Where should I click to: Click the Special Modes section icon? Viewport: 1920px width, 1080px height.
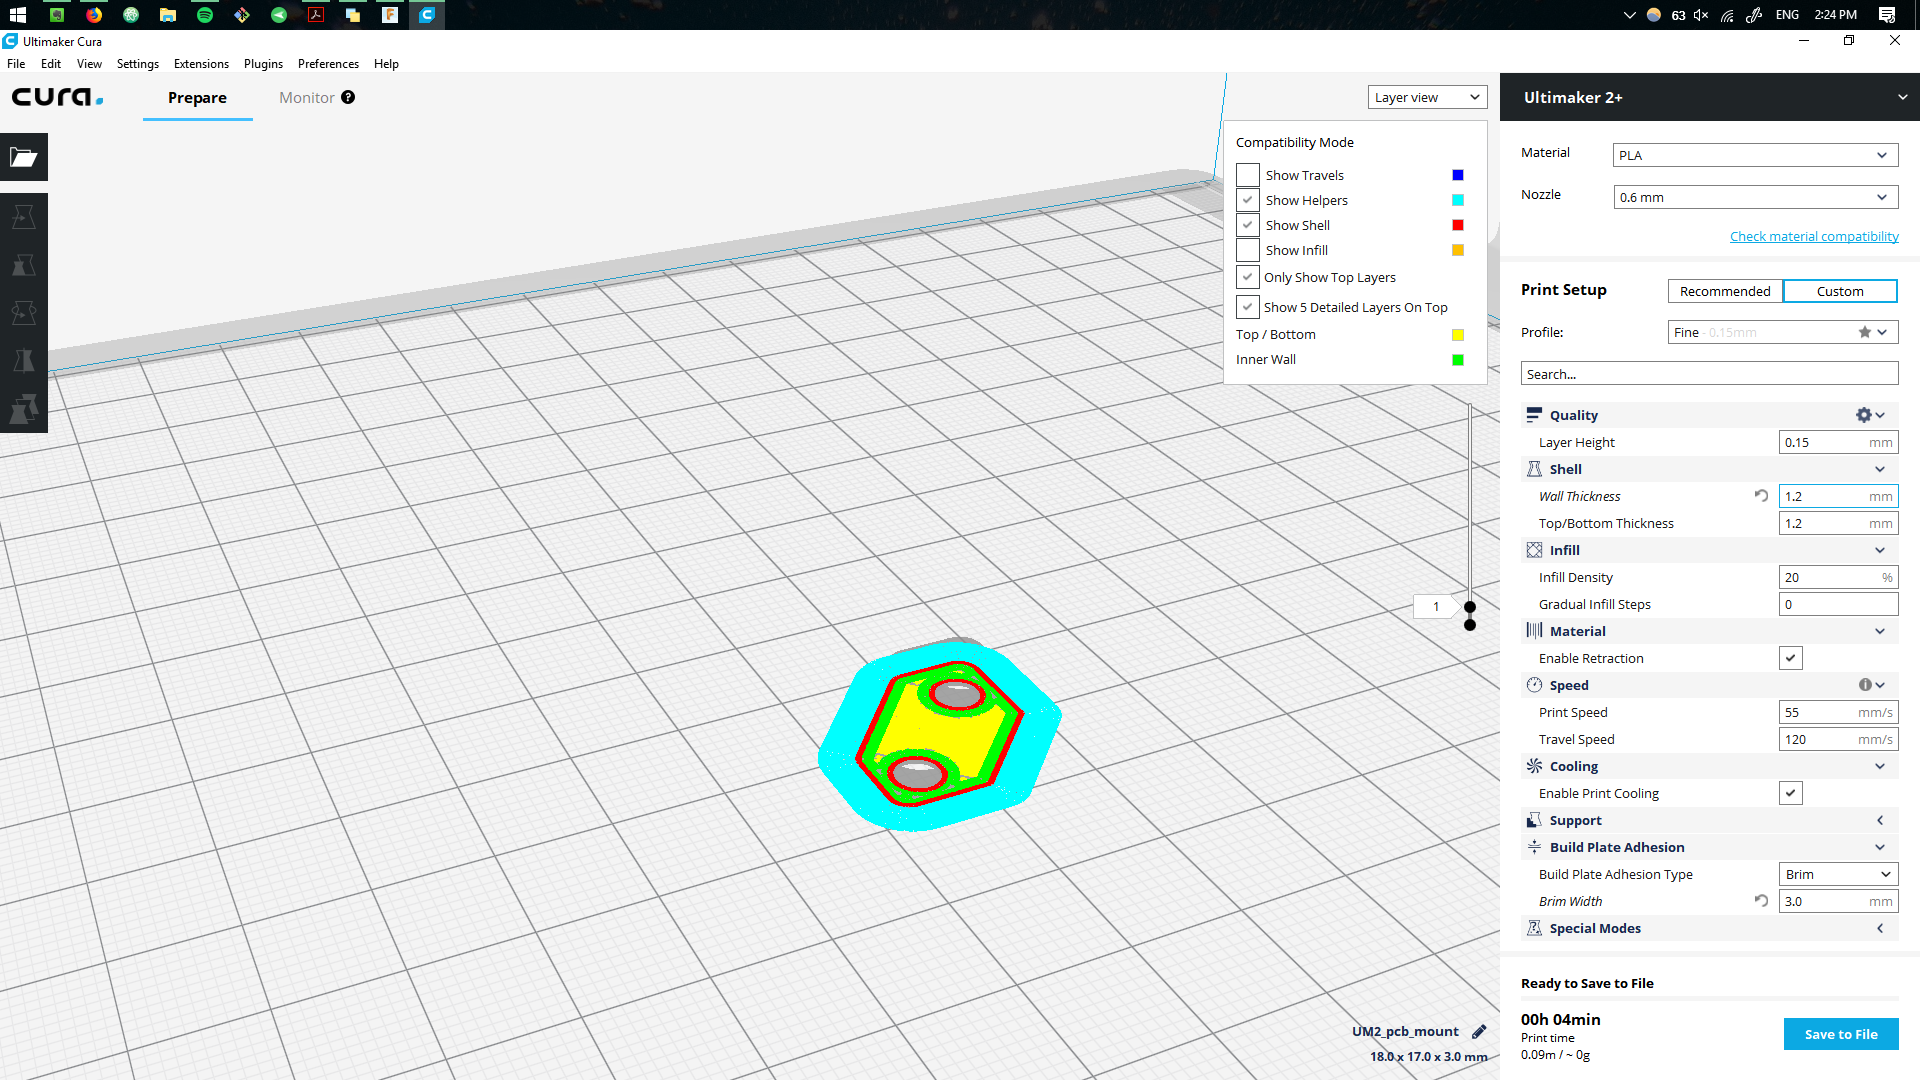point(1534,928)
